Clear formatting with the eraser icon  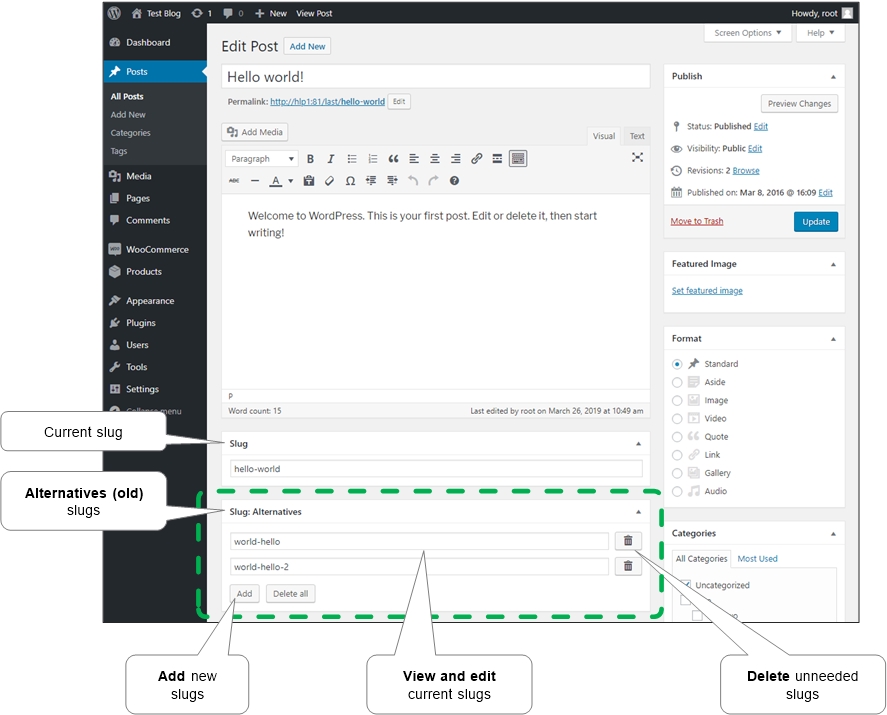tap(329, 181)
